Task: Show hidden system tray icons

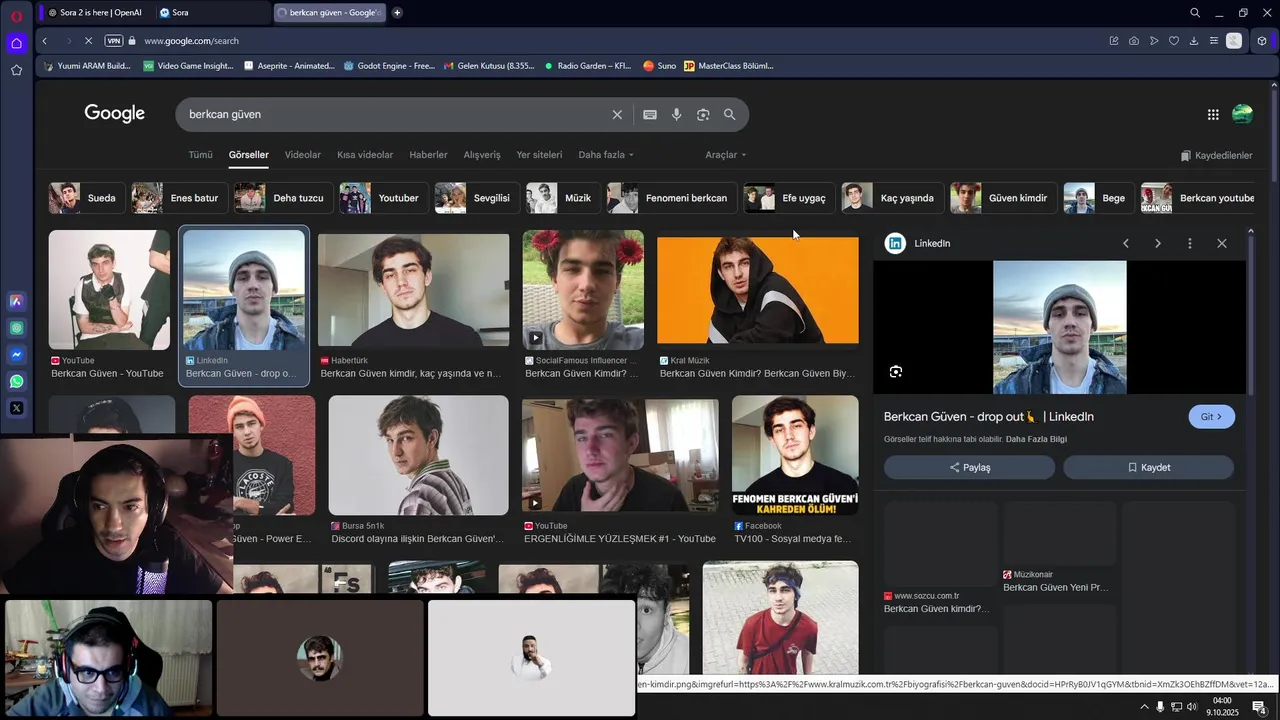Action: (x=1144, y=707)
